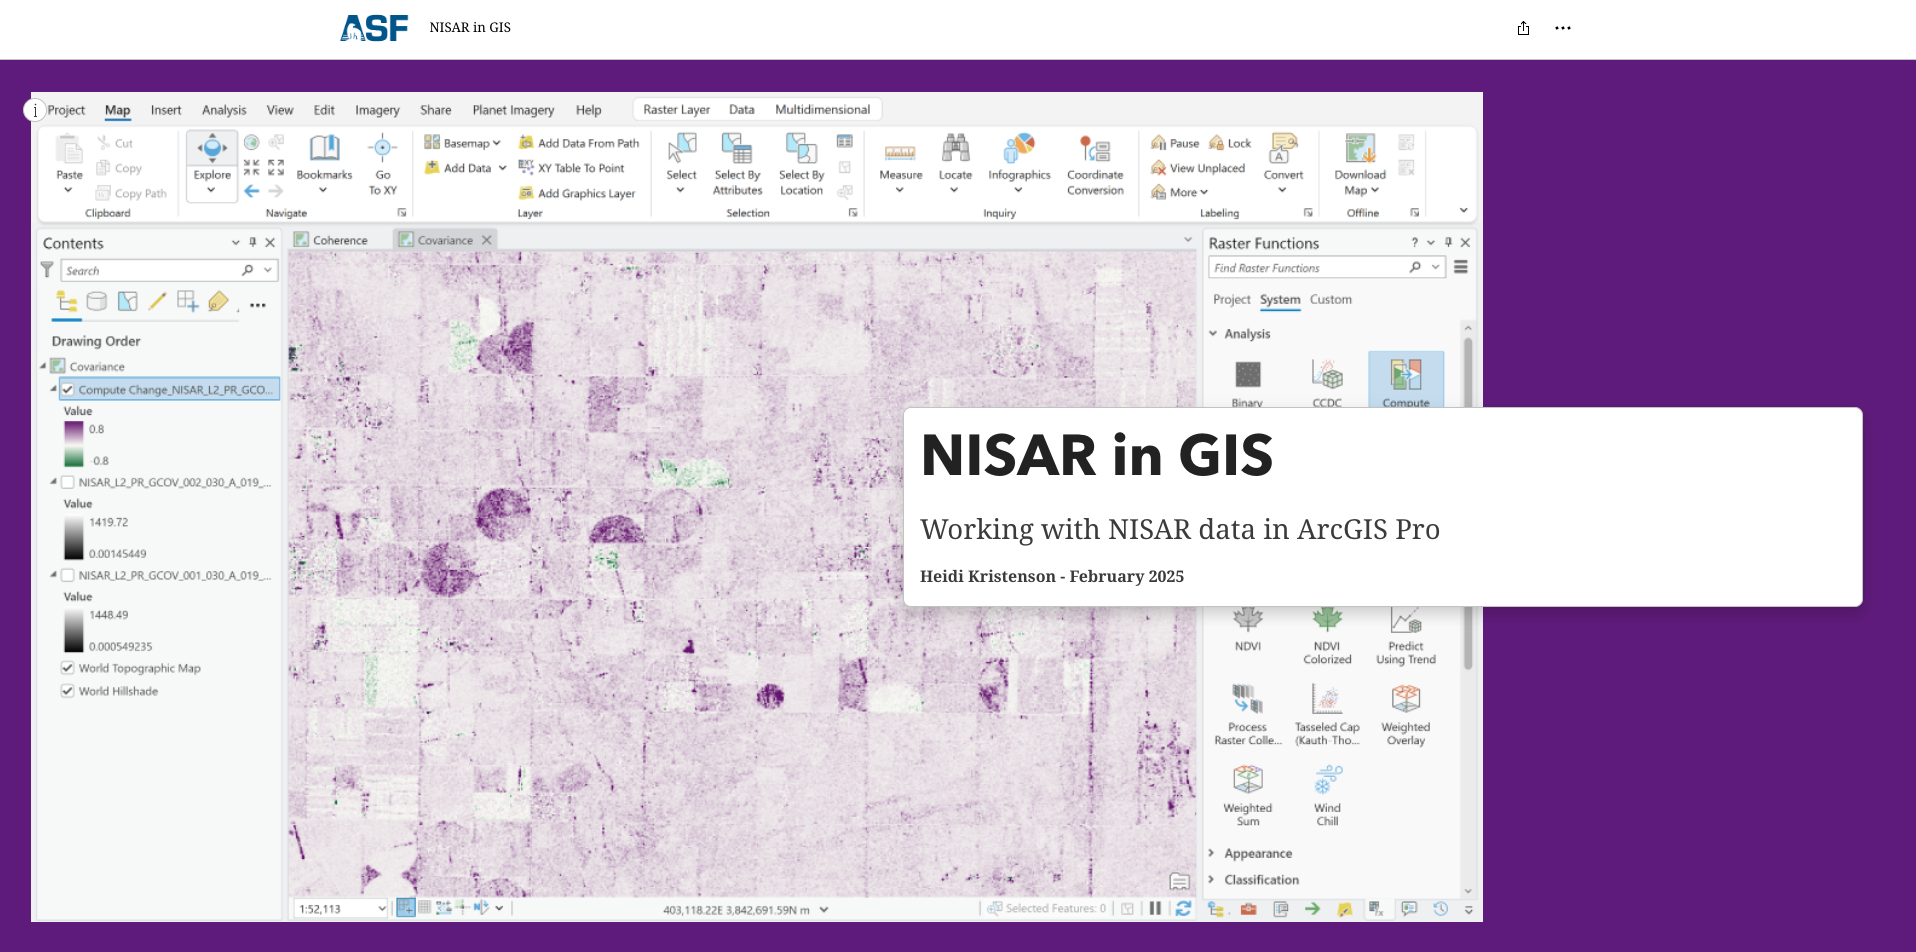Toggle Pause labeling button
This screenshot has width=1916, height=952.
(1175, 143)
